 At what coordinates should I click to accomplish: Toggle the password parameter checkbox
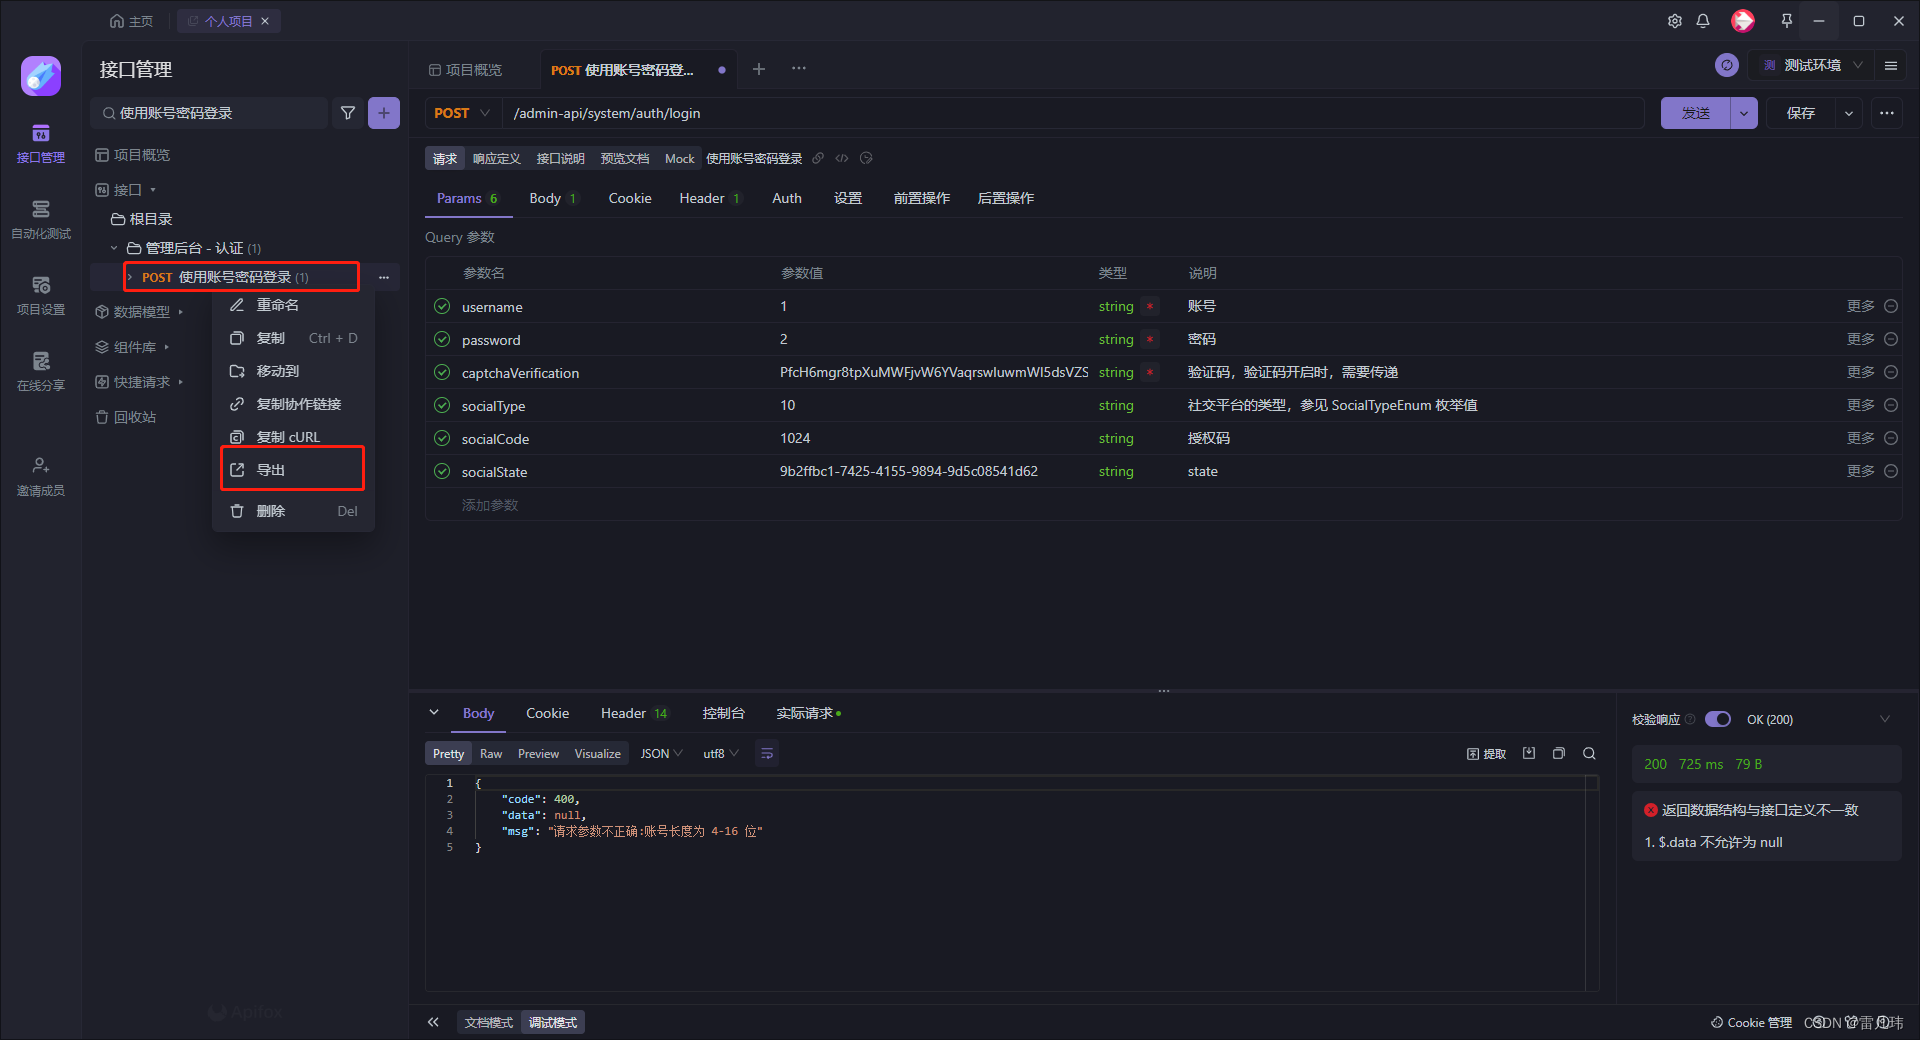pyautogui.click(x=442, y=339)
